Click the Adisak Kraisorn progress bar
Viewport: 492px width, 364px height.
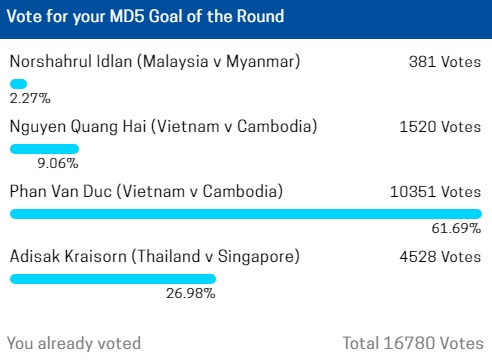113,279
